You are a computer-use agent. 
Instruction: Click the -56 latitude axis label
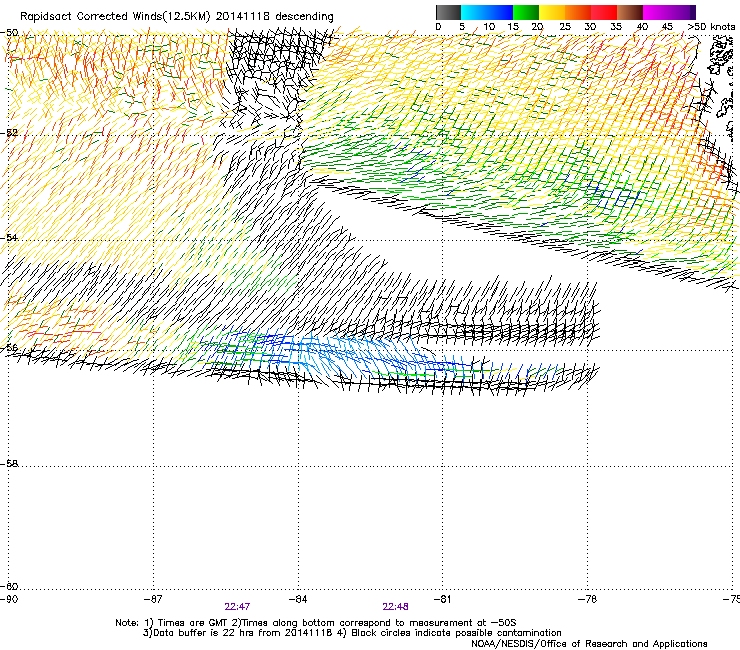(x=9, y=347)
